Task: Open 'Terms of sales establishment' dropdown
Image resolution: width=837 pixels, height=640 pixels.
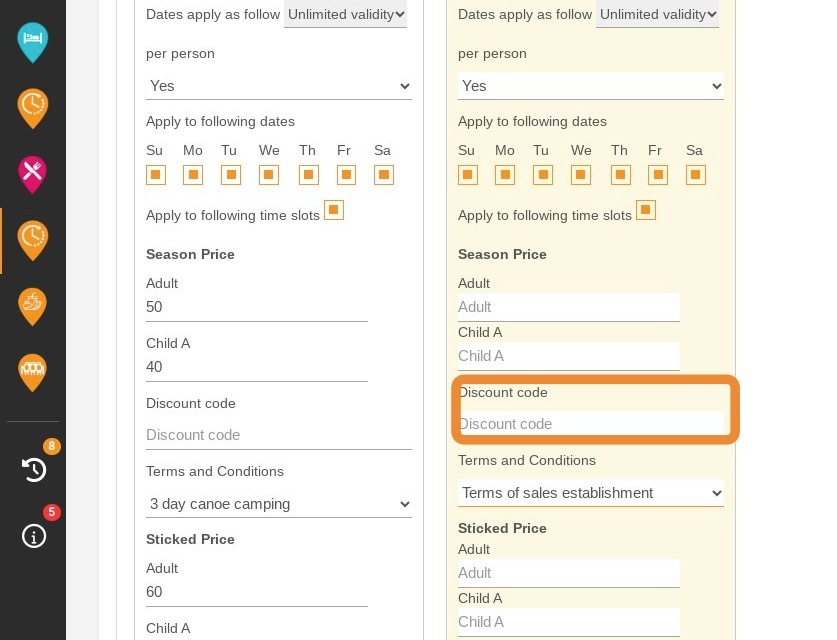Action: tap(590, 493)
